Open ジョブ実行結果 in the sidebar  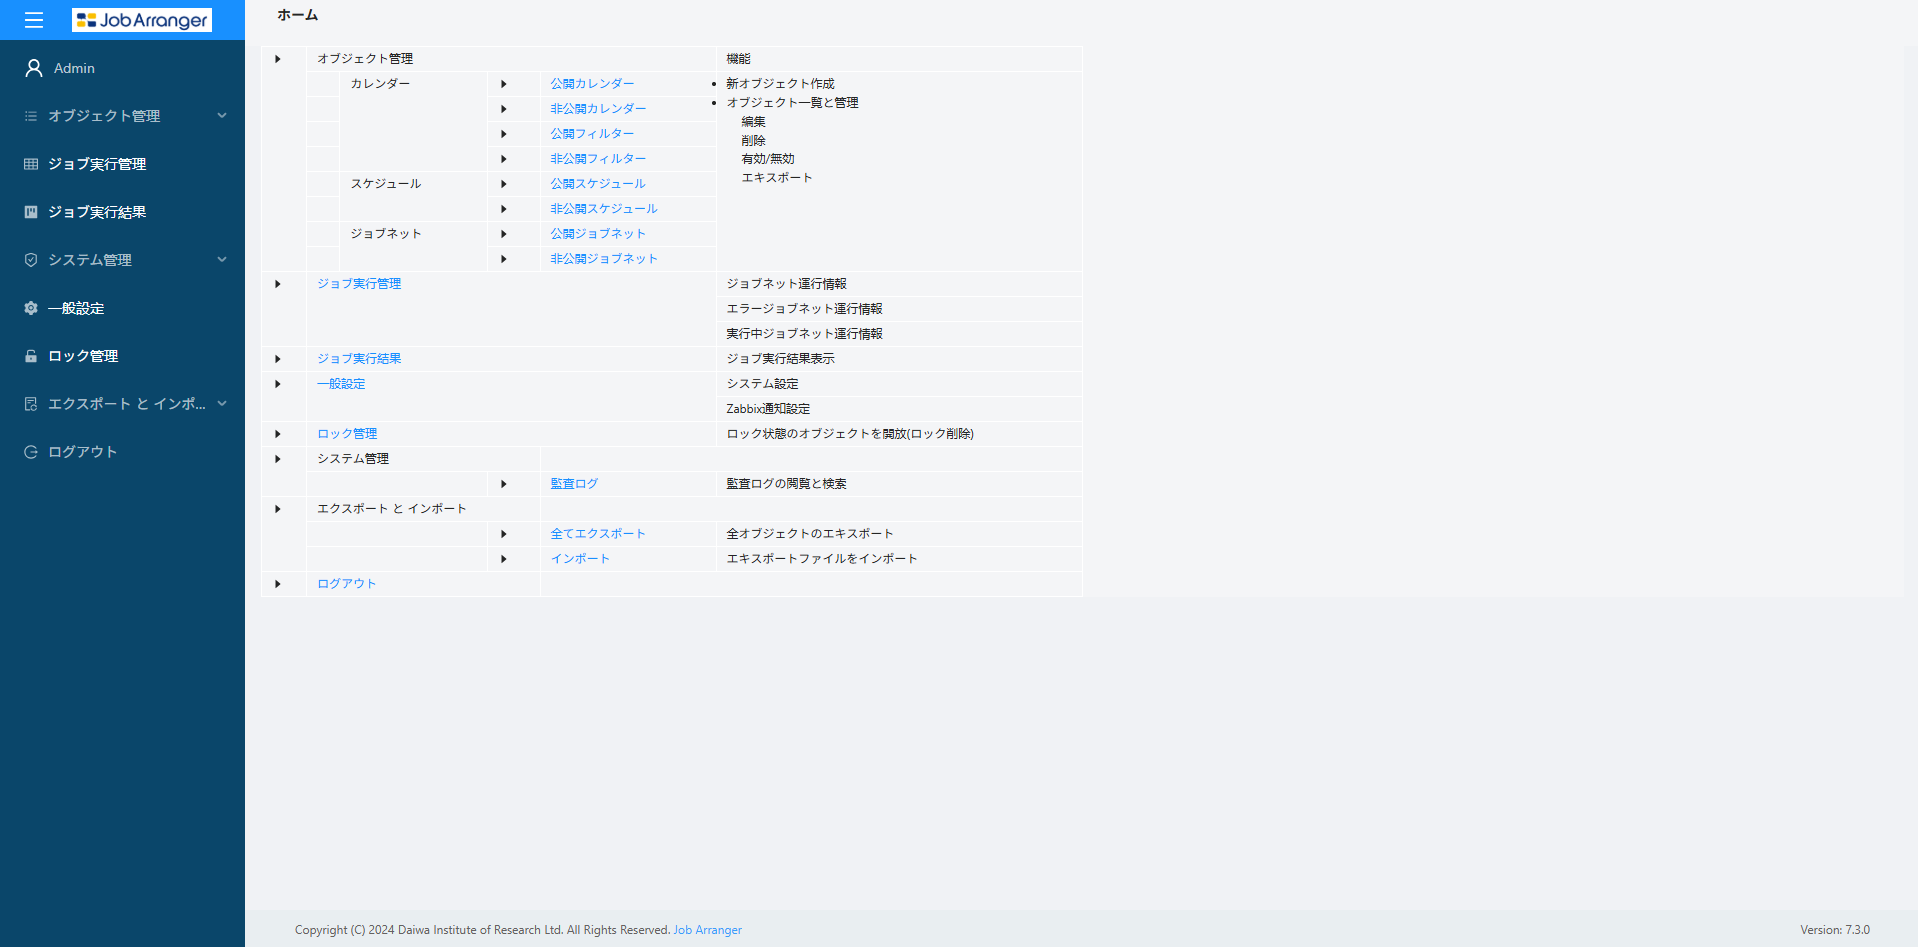97,212
